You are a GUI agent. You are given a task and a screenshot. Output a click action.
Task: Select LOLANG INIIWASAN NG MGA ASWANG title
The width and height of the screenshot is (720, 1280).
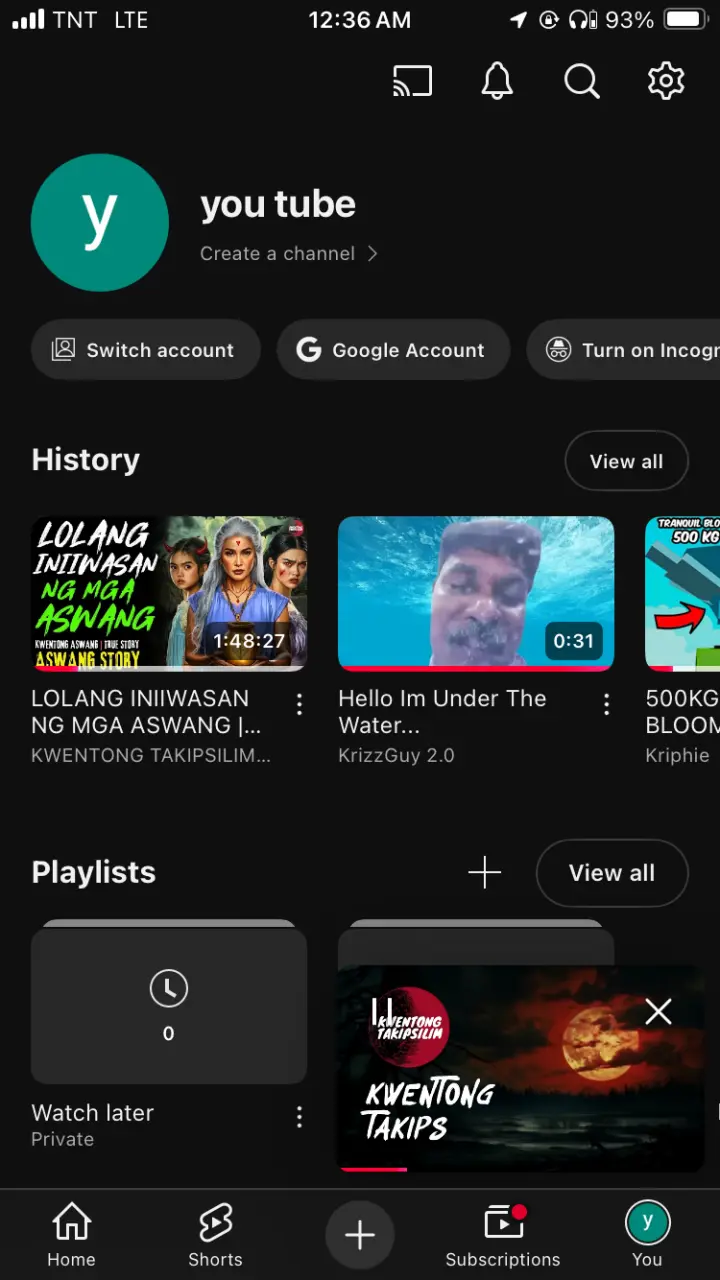pos(146,711)
